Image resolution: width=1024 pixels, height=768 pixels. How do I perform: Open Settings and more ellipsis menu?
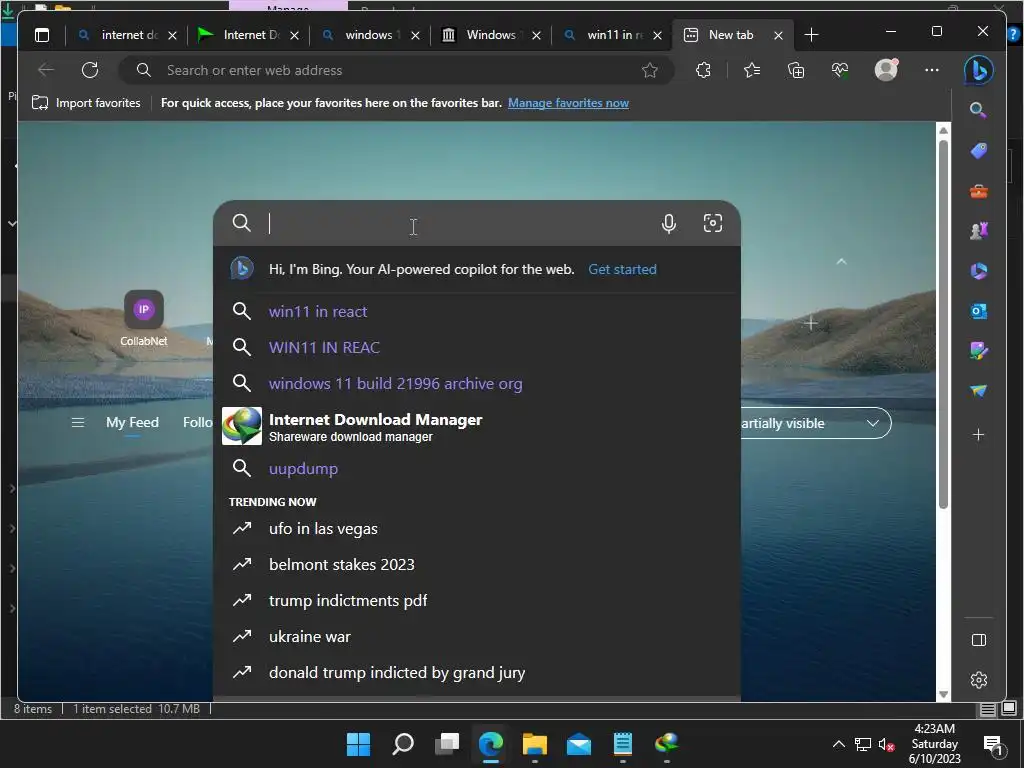pyautogui.click(x=932, y=70)
